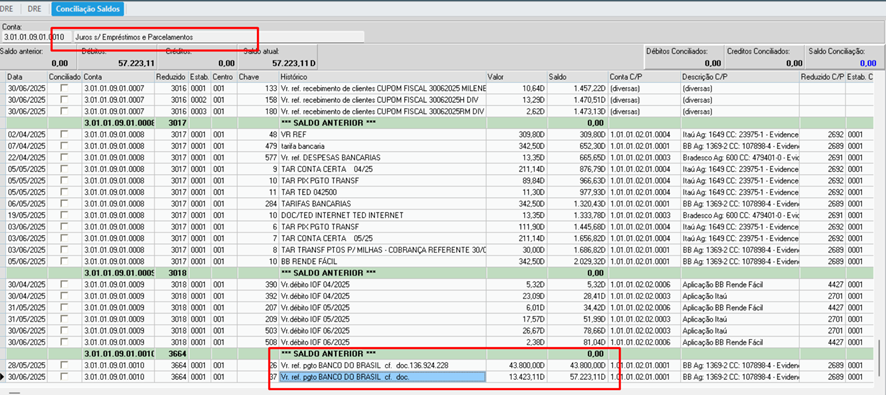Mark Conciliado on TAR TED 042500 row

coord(64,192)
